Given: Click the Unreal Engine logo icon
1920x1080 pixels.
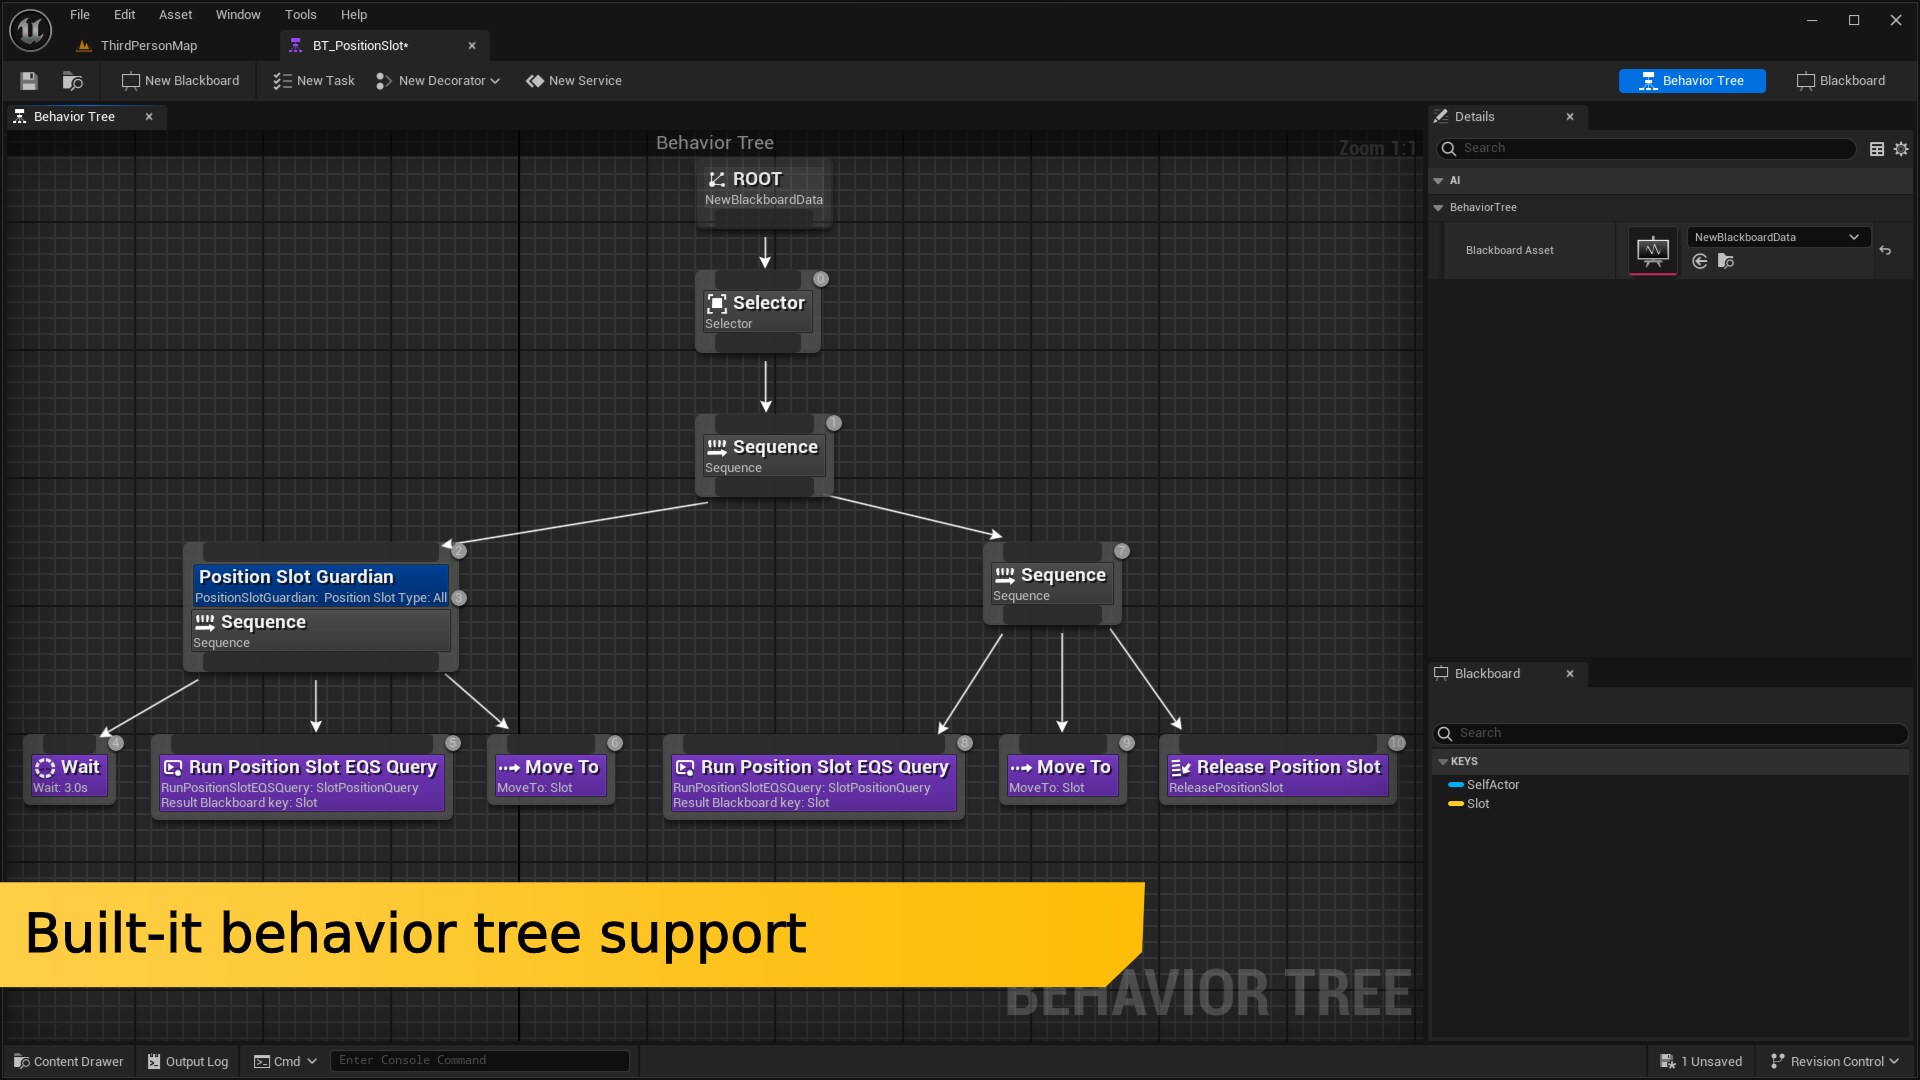Looking at the screenshot, I should [x=30, y=30].
